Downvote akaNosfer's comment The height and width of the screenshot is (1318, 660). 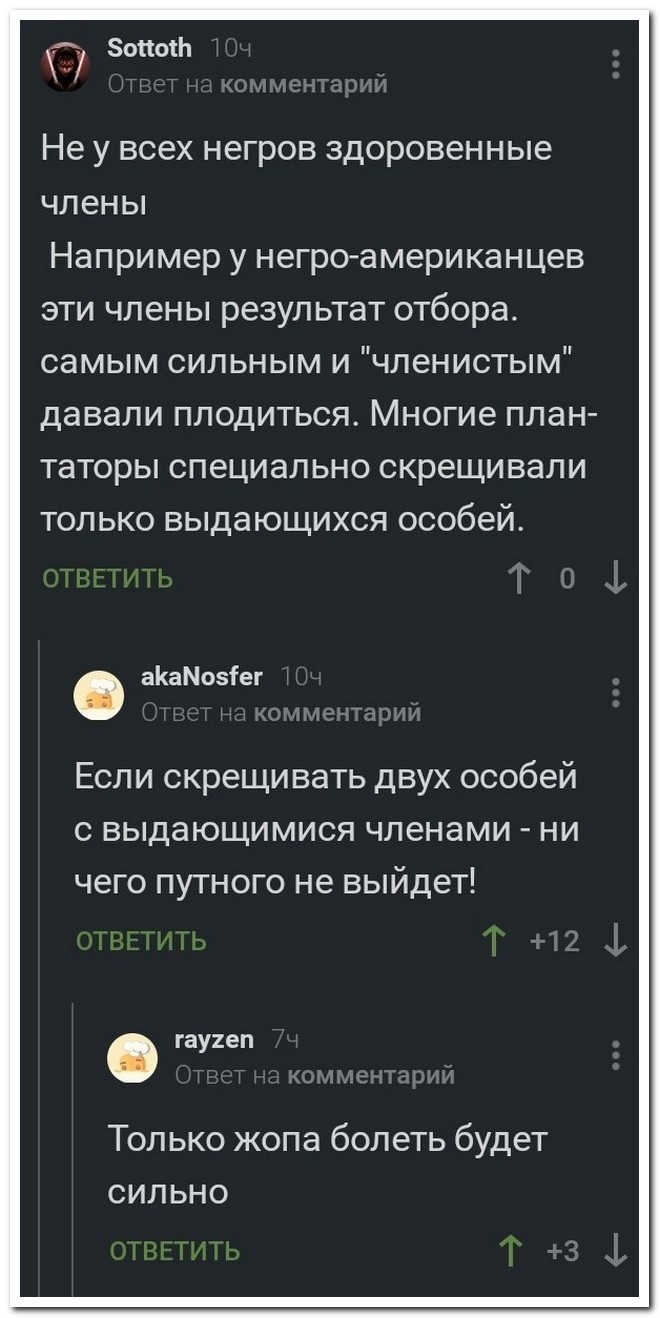(616, 940)
